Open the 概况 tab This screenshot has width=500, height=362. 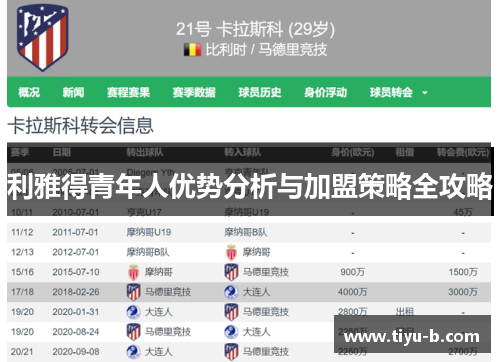point(29,92)
